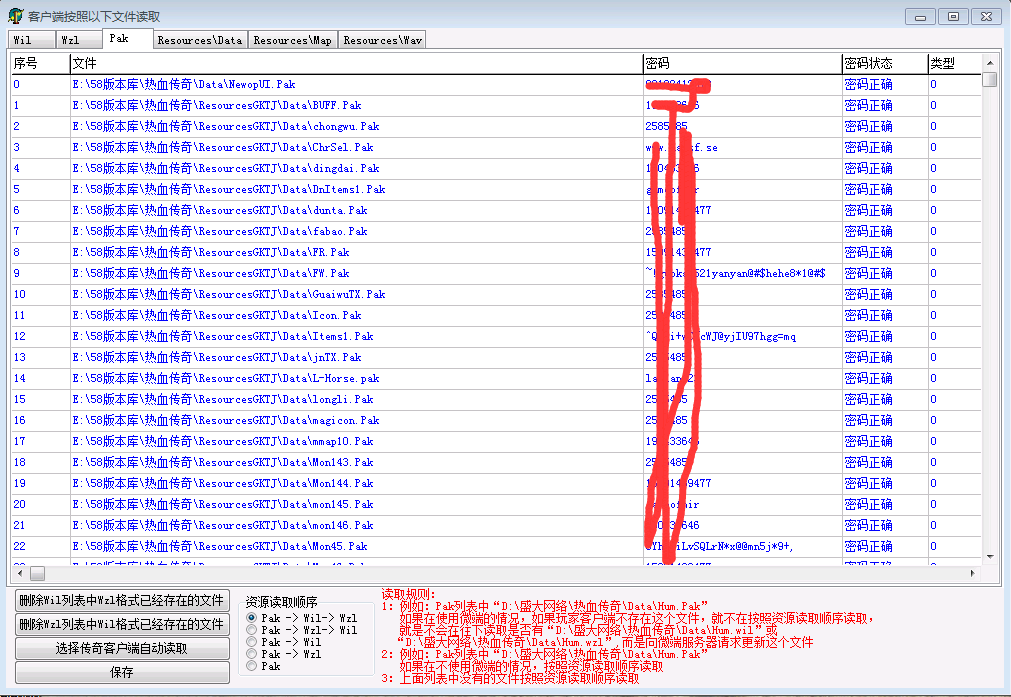
Task: Select the row for Items1.Pak
Action: point(496,336)
